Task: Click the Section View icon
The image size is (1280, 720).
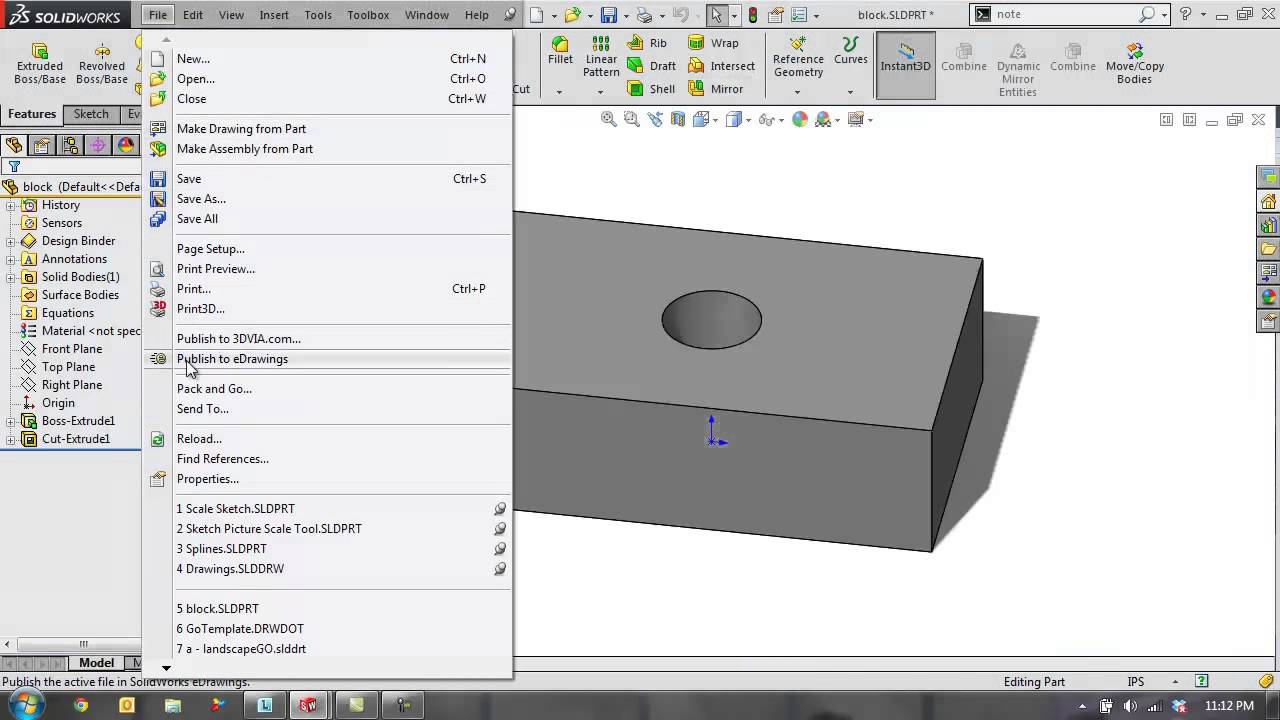Action: tap(678, 119)
